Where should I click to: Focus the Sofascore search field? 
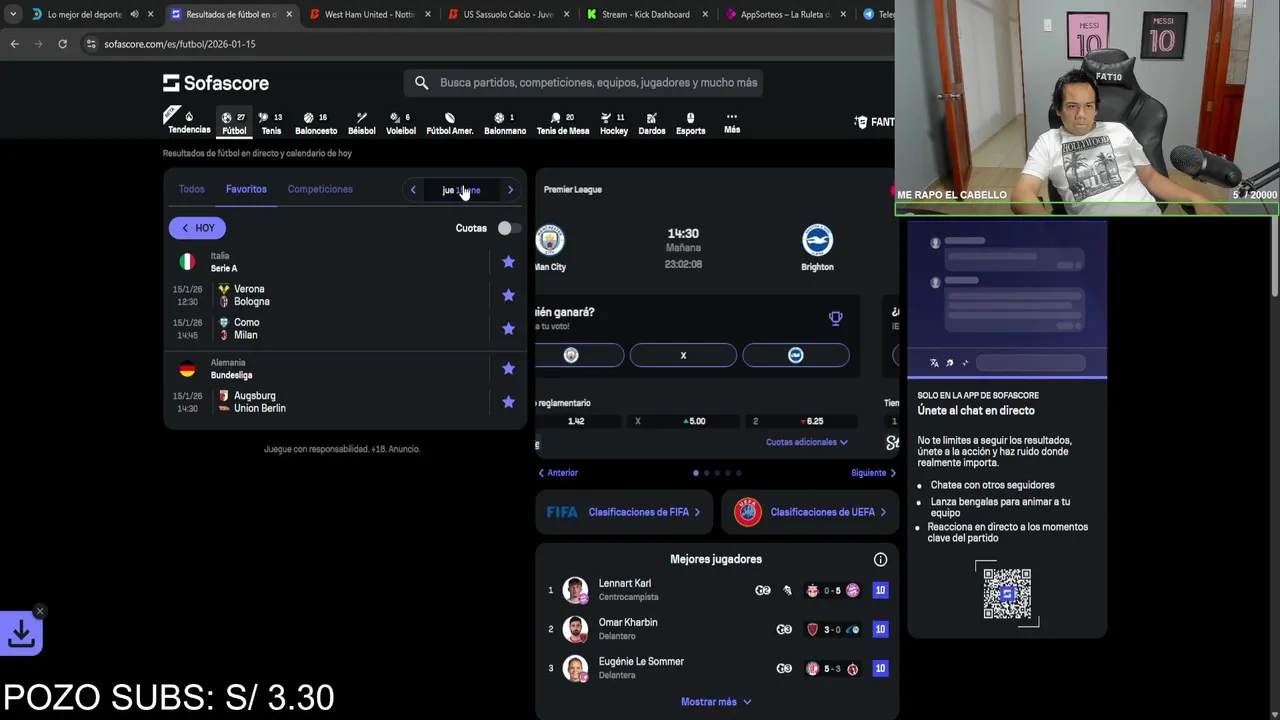click(584, 83)
